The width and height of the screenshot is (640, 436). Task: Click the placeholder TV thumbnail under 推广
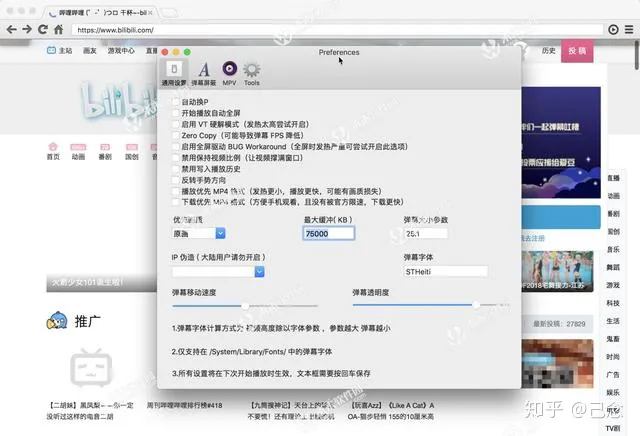(x=91, y=367)
